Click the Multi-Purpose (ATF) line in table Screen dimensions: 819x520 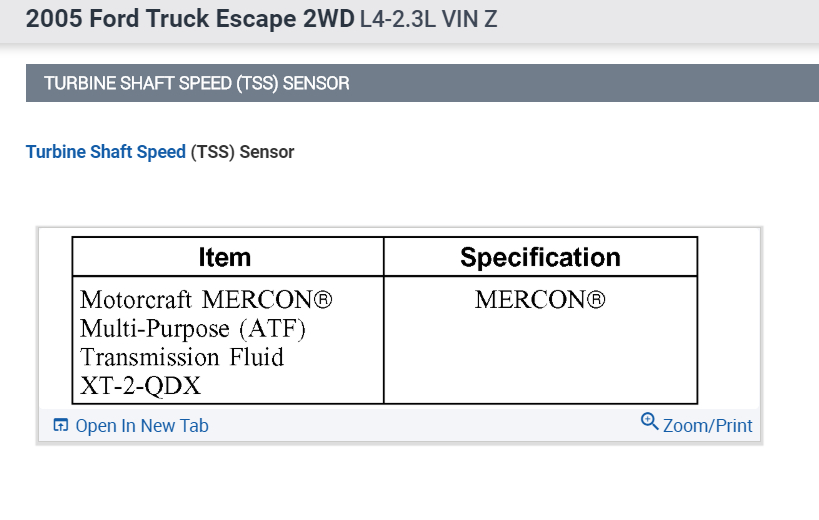[193, 329]
